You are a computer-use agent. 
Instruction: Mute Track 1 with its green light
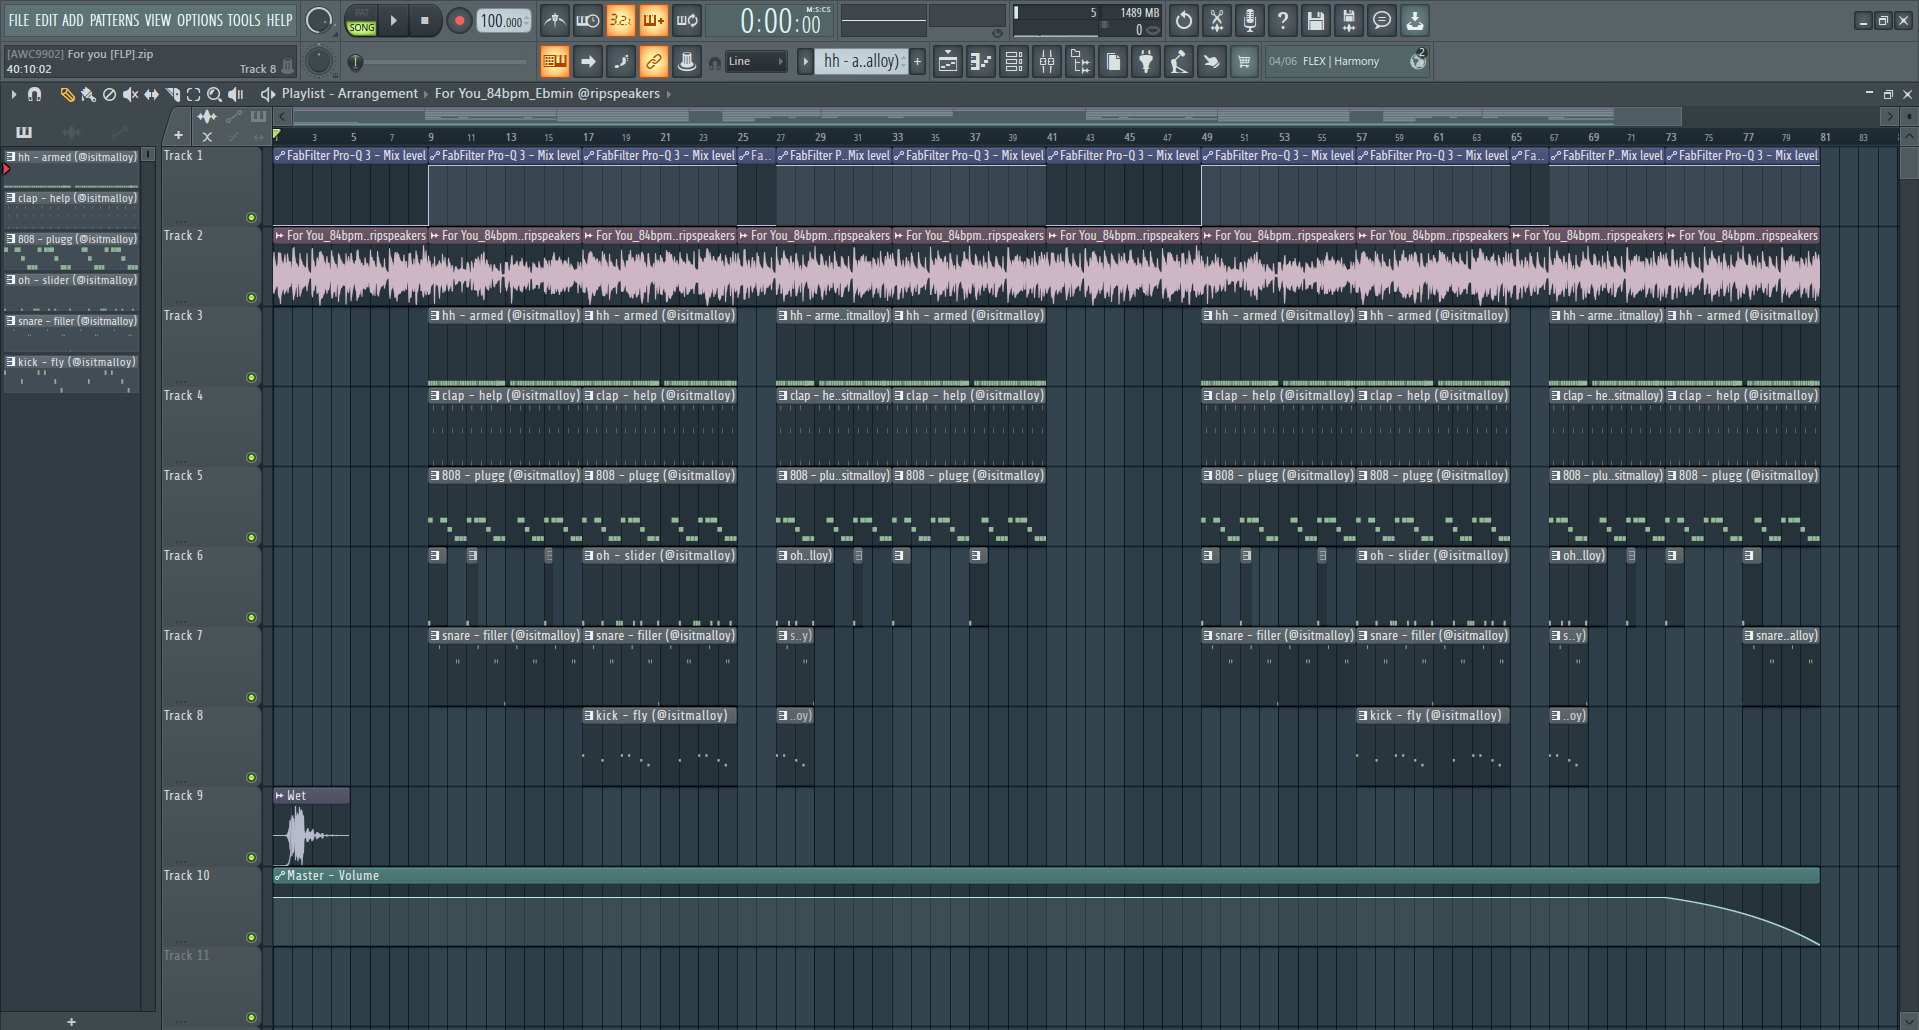tap(252, 217)
